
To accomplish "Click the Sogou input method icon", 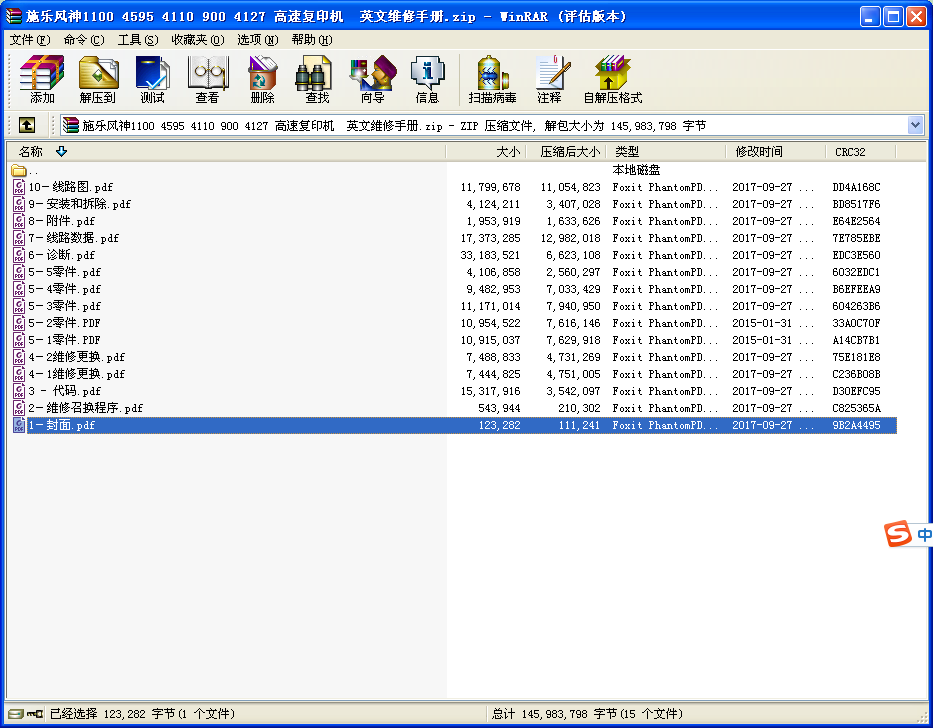I will (898, 533).
